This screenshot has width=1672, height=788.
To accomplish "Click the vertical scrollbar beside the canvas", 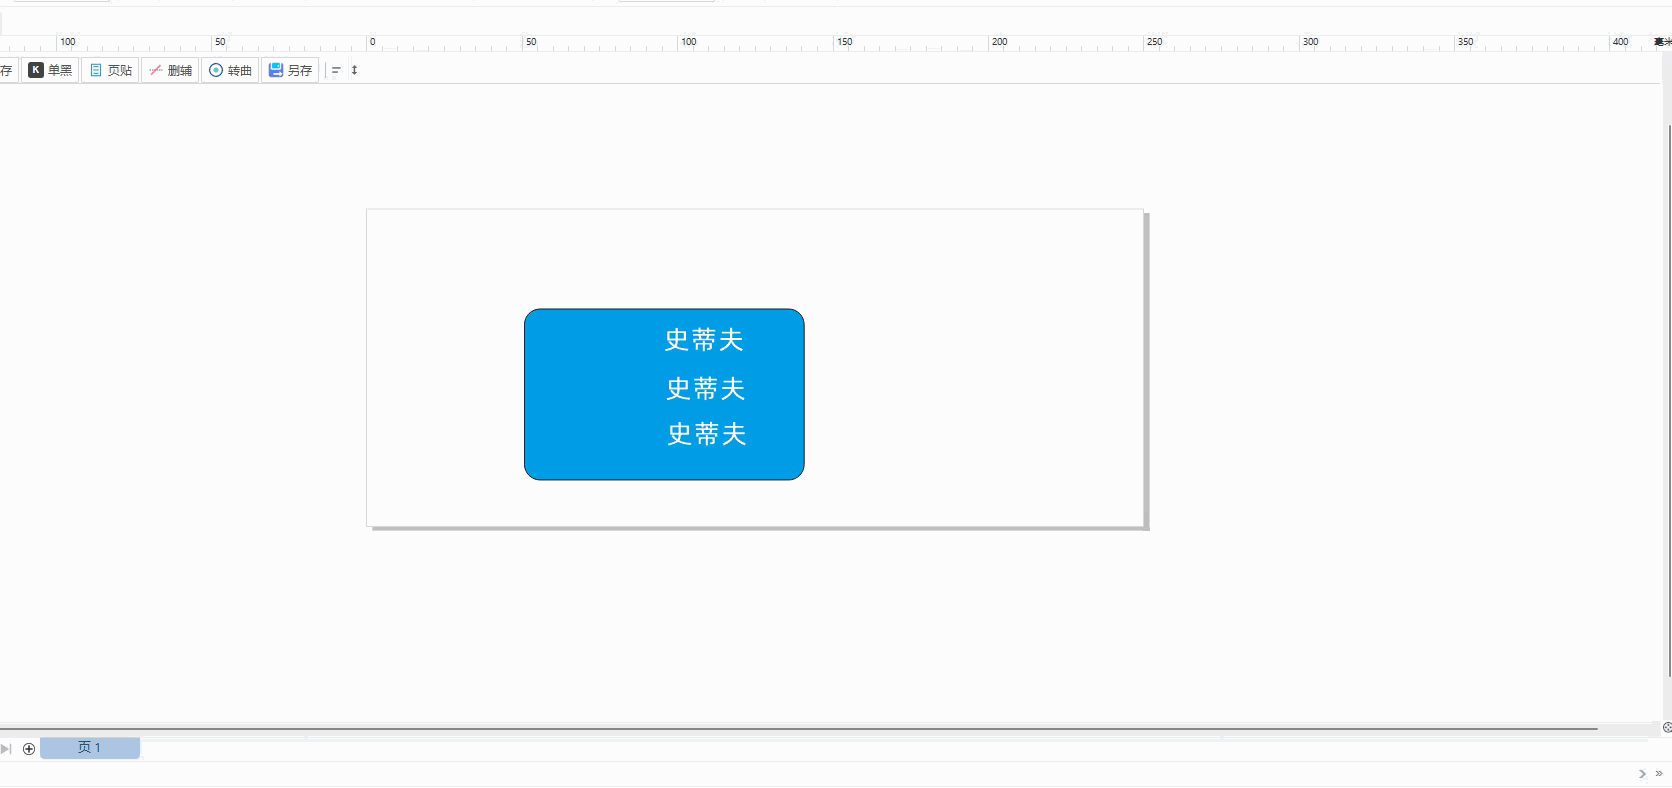I will [x=1668, y=400].
